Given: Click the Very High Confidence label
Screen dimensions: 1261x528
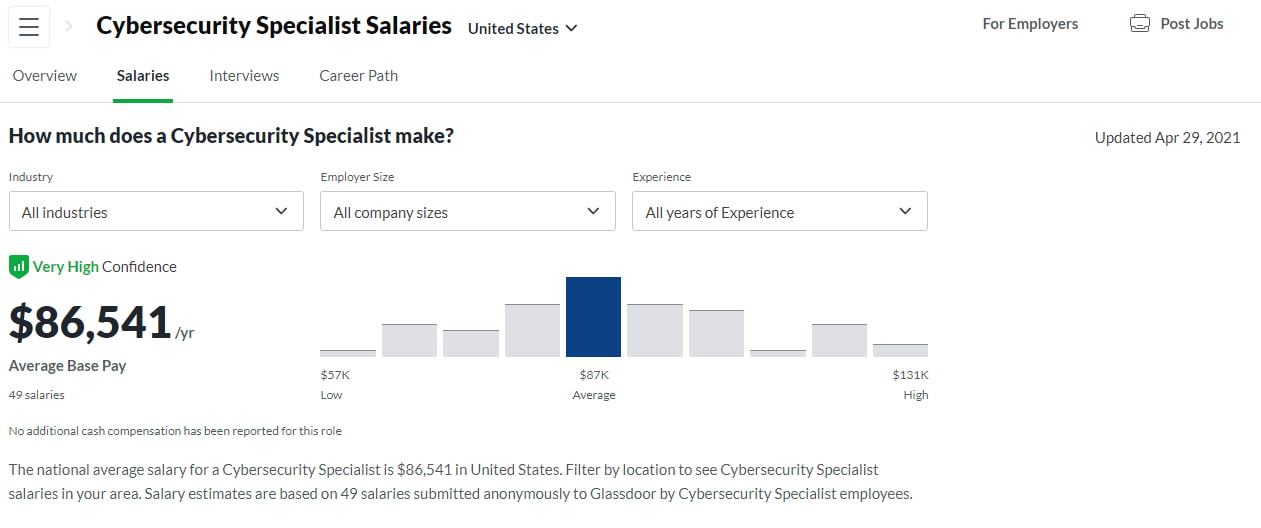Looking at the screenshot, I should [105, 267].
